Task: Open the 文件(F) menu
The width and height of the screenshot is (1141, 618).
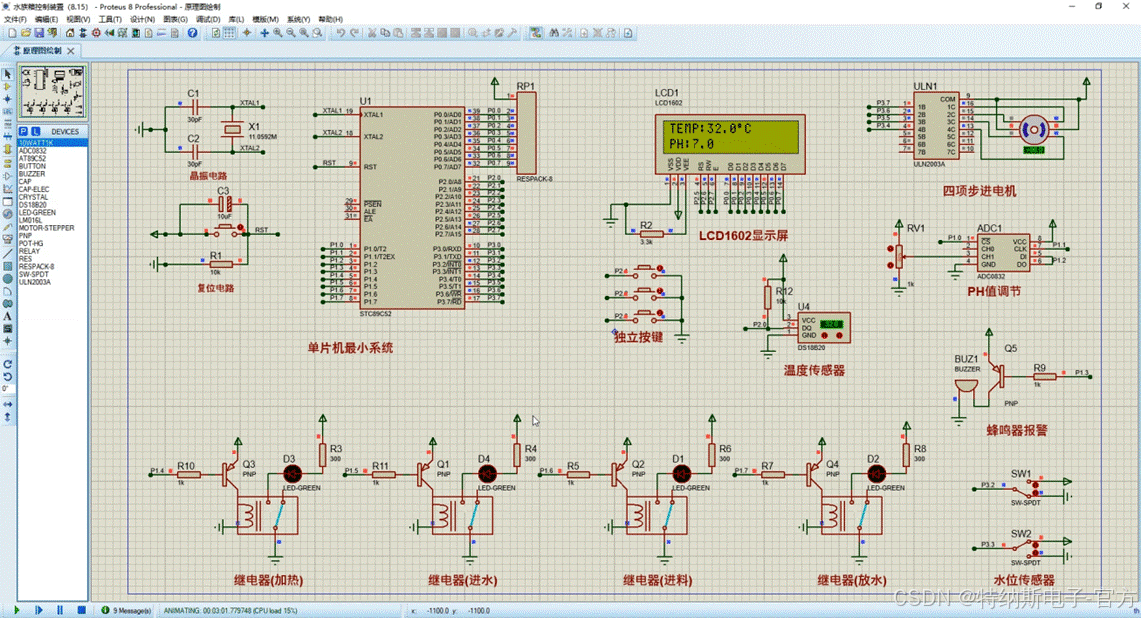Action: tap(15, 19)
